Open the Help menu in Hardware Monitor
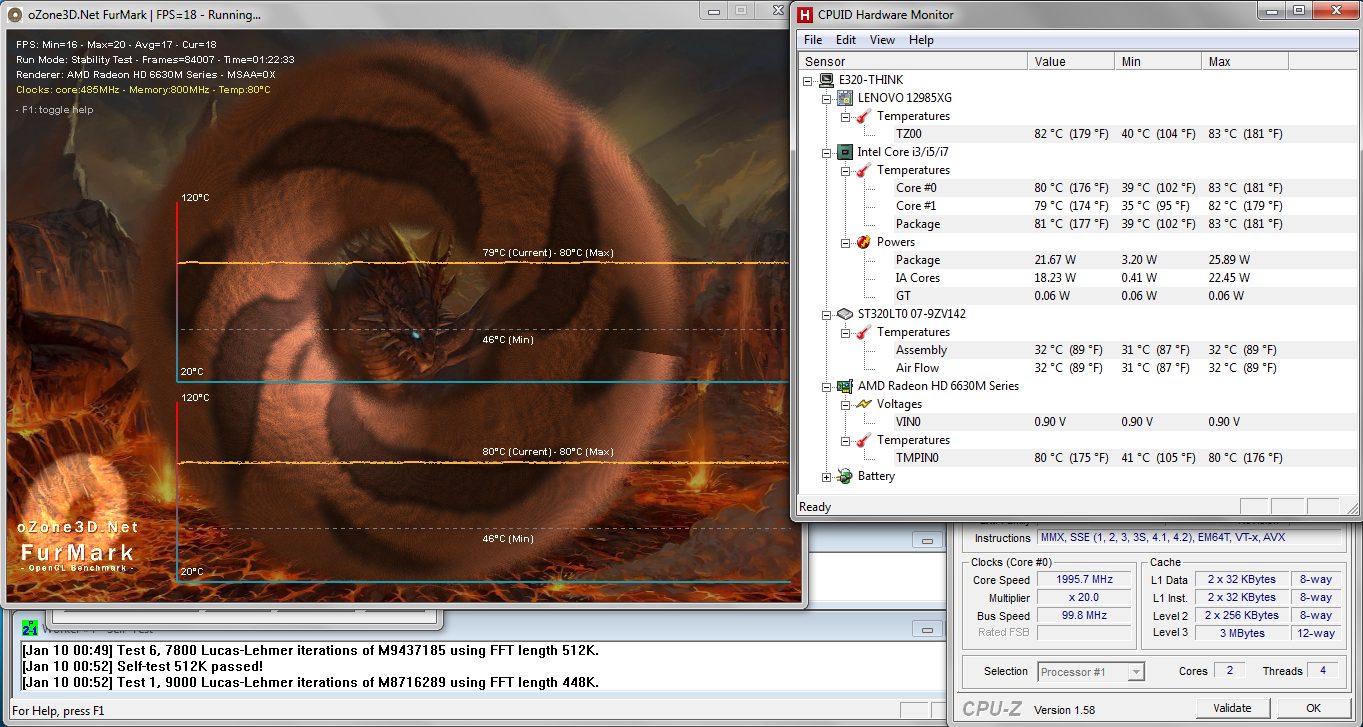Image resolution: width=1363 pixels, height=727 pixels. [x=921, y=40]
